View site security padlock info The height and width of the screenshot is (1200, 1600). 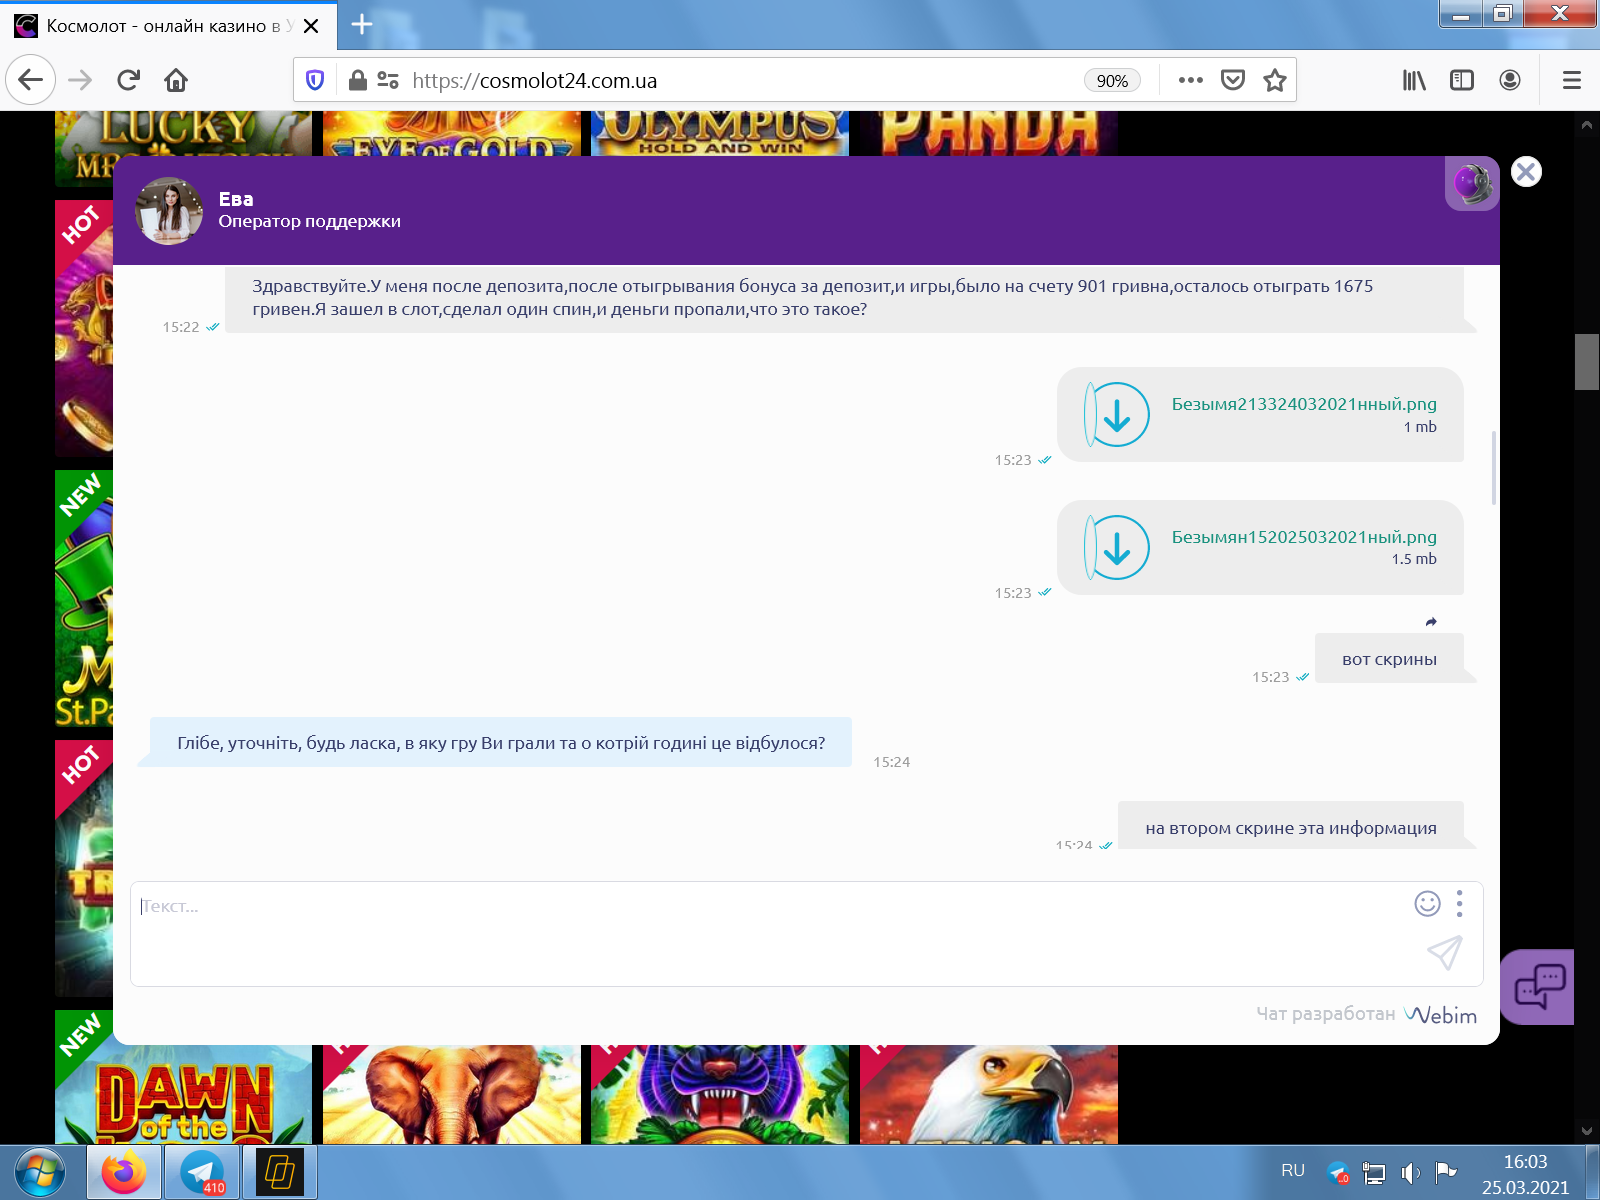(357, 80)
